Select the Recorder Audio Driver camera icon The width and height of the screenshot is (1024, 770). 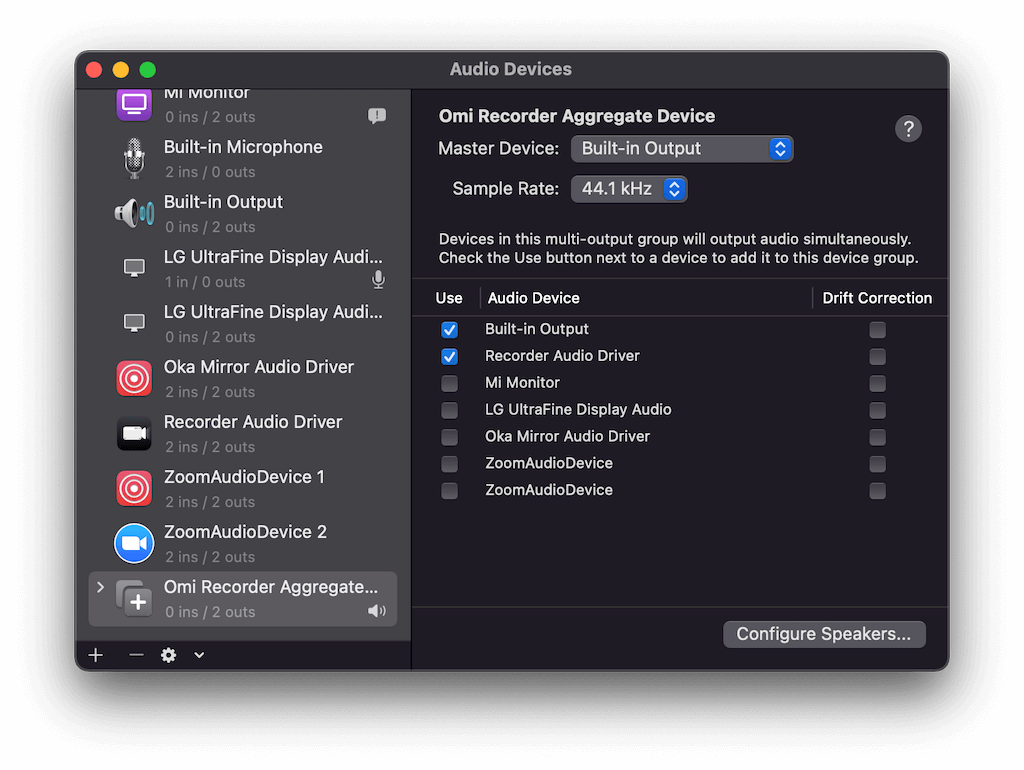click(134, 433)
